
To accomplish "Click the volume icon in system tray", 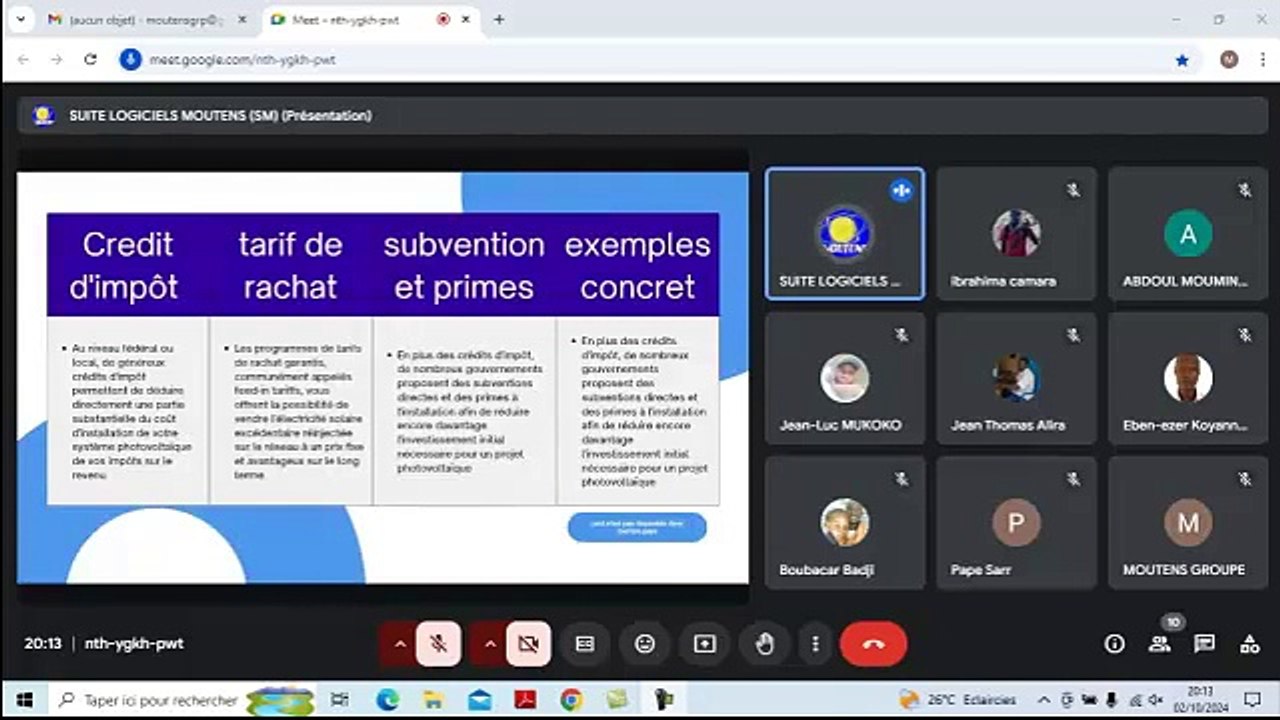I will [x=1155, y=700].
